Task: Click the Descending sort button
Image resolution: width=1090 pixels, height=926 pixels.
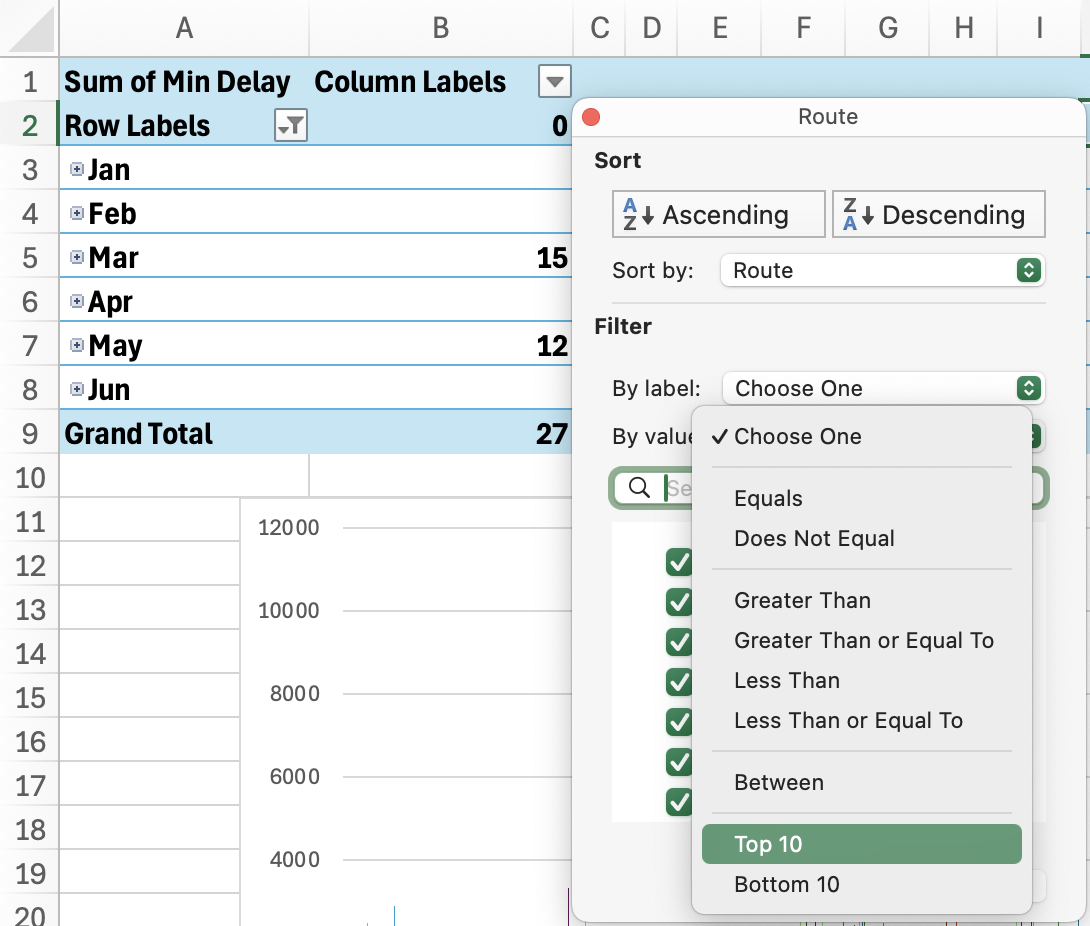Action: pos(938,213)
